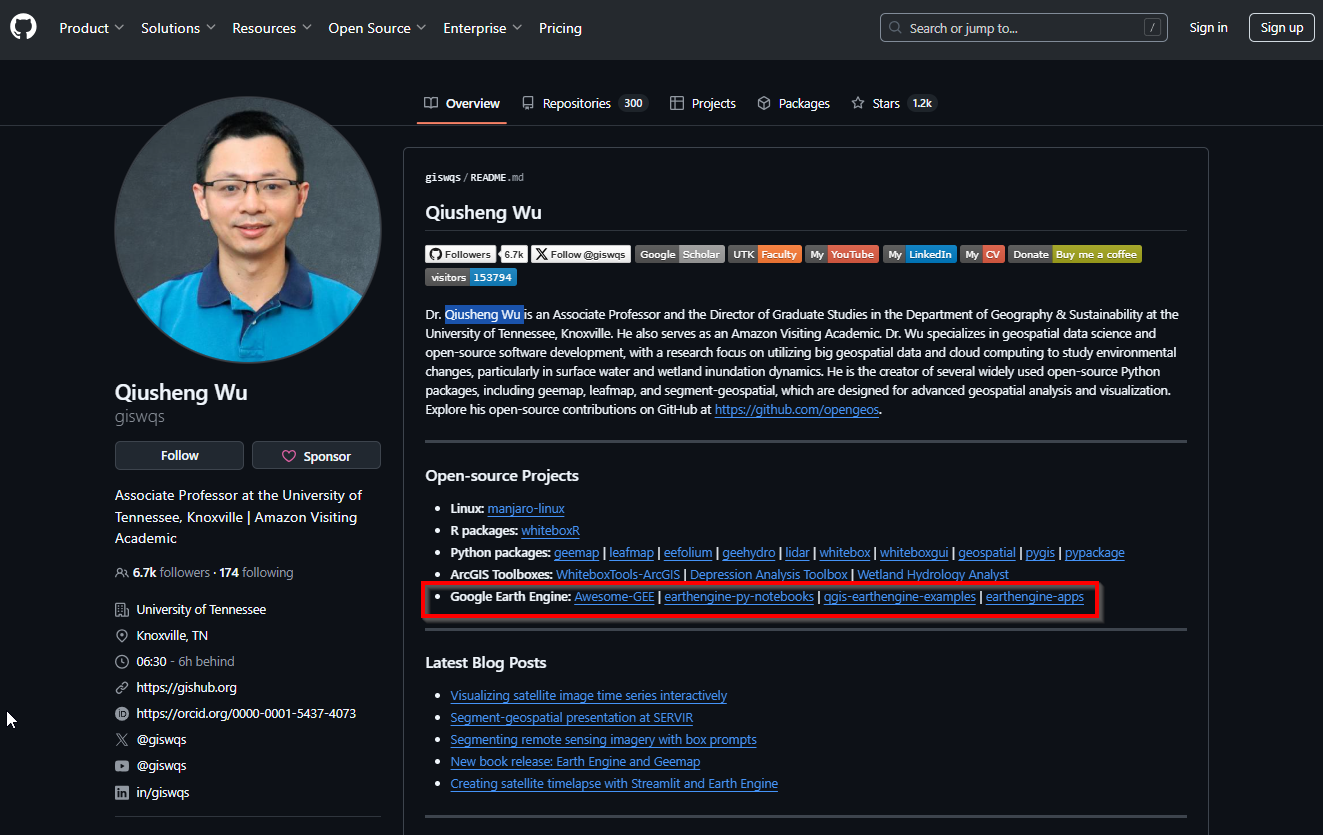Open the earthengine-py-notebooks link

(x=739, y=597)
